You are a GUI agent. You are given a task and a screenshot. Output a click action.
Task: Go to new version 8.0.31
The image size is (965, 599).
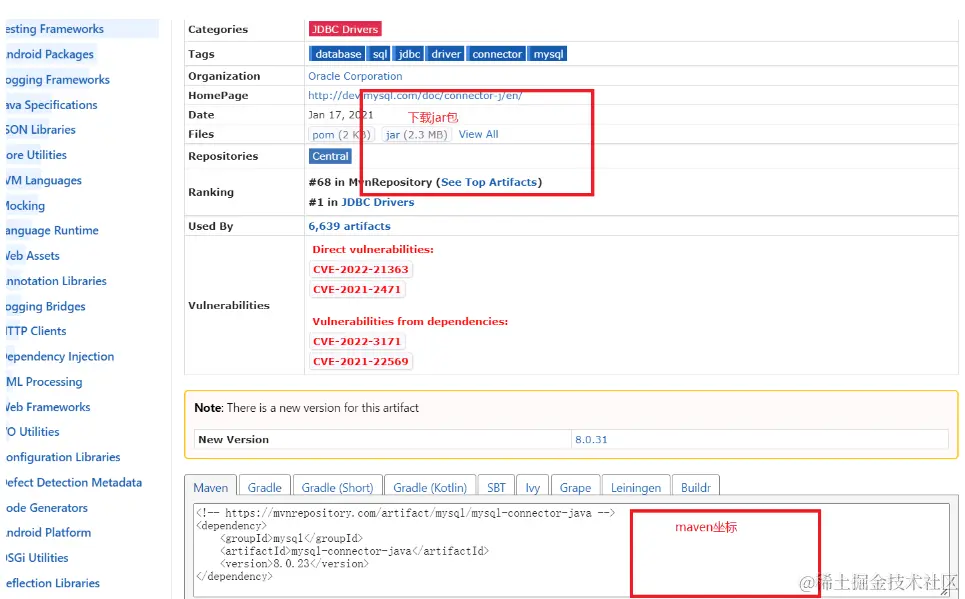(591, 440)
